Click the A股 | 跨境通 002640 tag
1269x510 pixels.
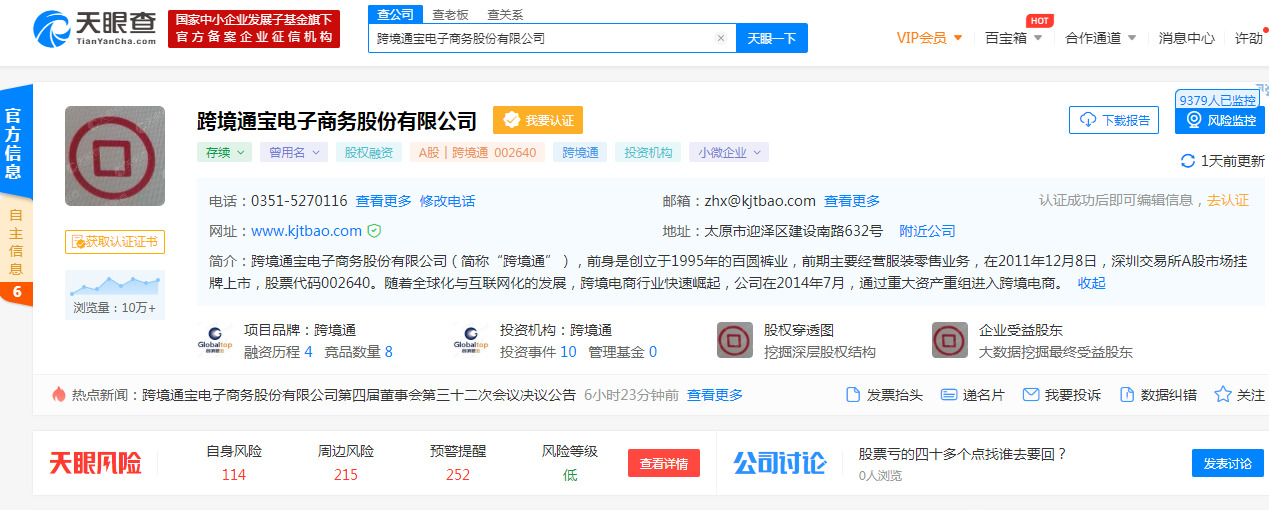[x=477, y=153]
